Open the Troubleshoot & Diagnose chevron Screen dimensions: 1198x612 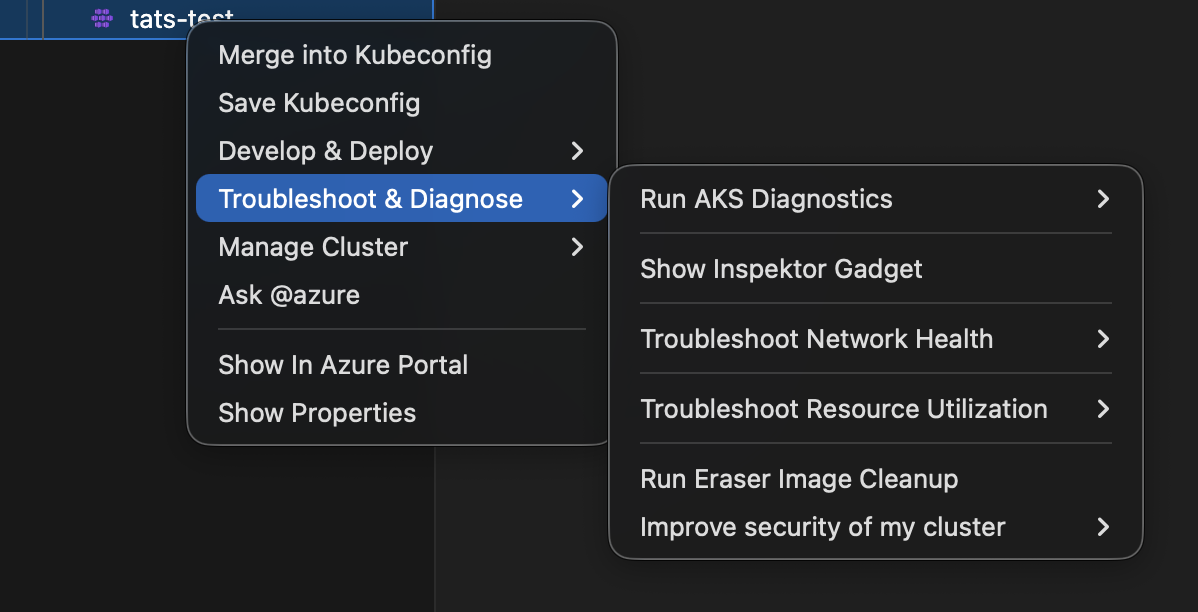(x=578, y=198)
